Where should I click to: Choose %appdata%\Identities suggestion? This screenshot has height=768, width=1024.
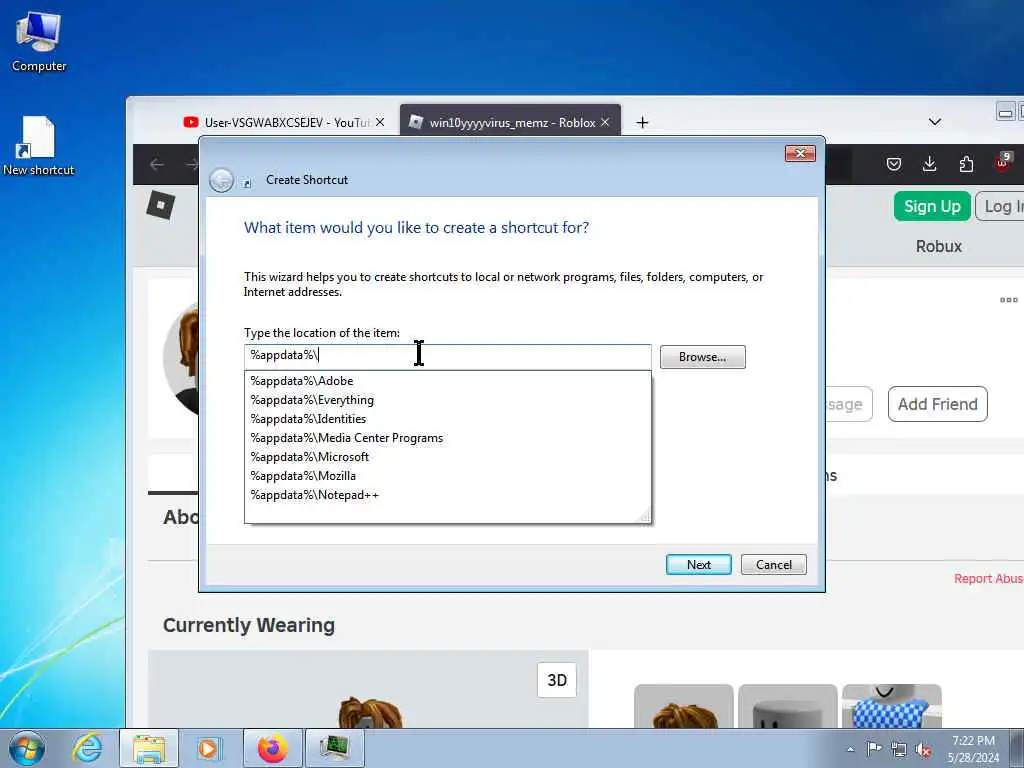447,419
